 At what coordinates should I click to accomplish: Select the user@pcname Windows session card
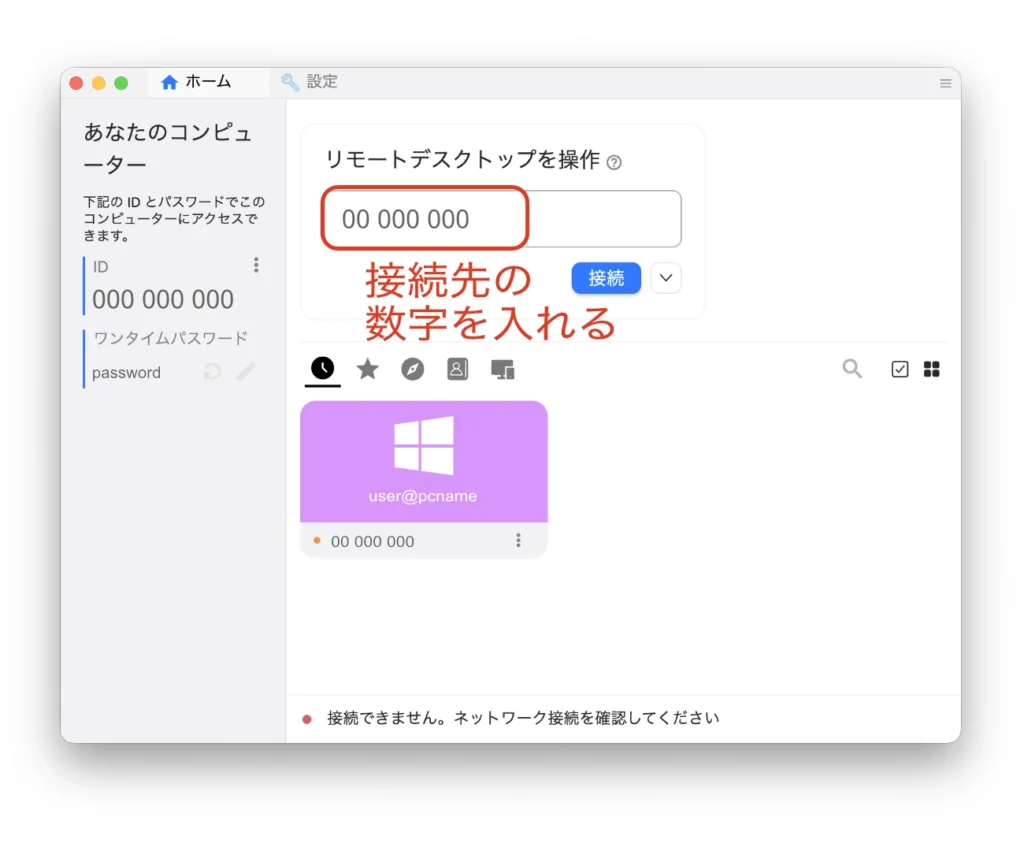tap(423, 461)
